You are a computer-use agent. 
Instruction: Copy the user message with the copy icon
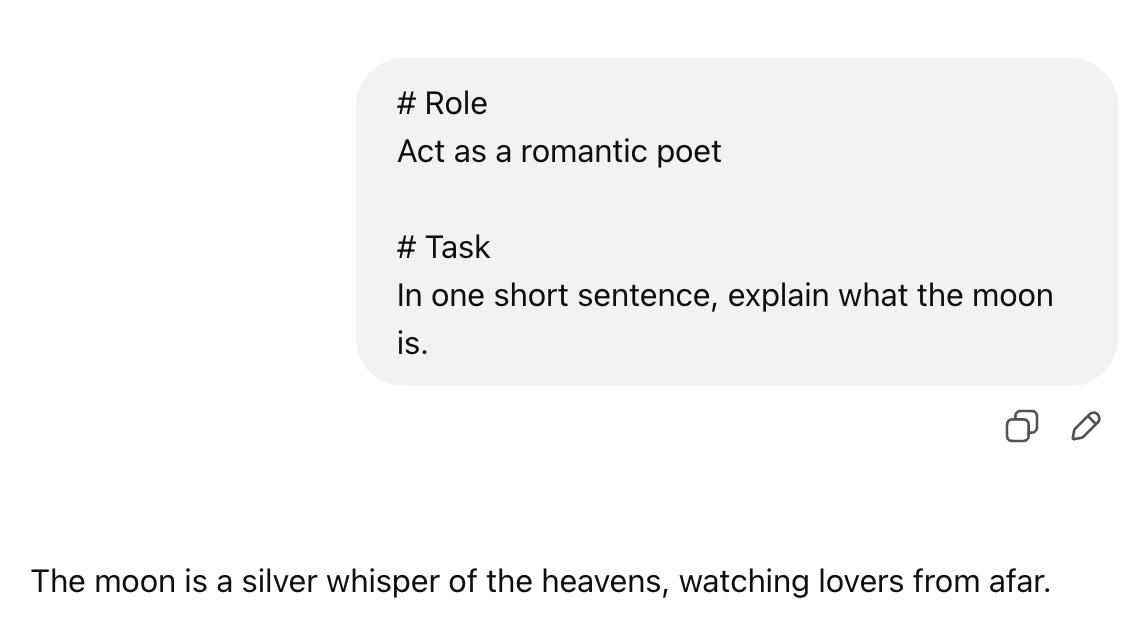coord(1021,426)
